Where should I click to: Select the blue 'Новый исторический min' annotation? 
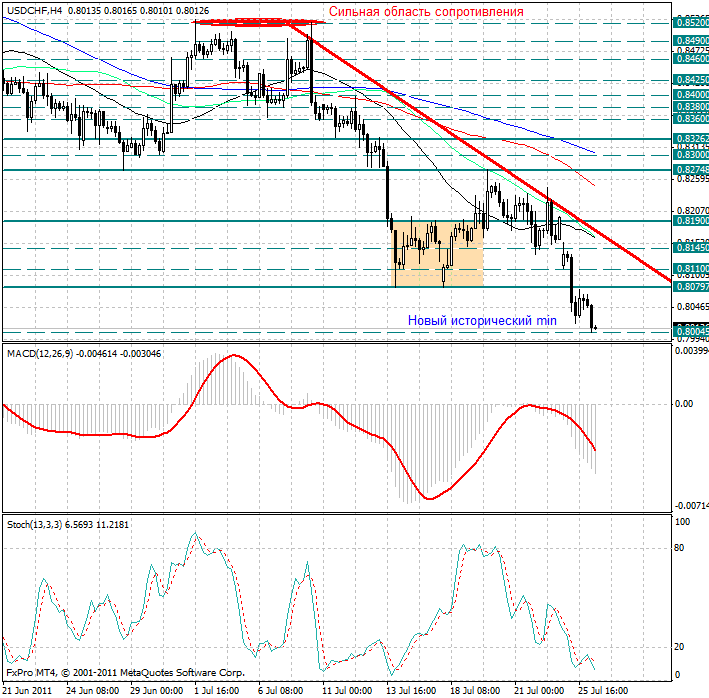(481, 320)
